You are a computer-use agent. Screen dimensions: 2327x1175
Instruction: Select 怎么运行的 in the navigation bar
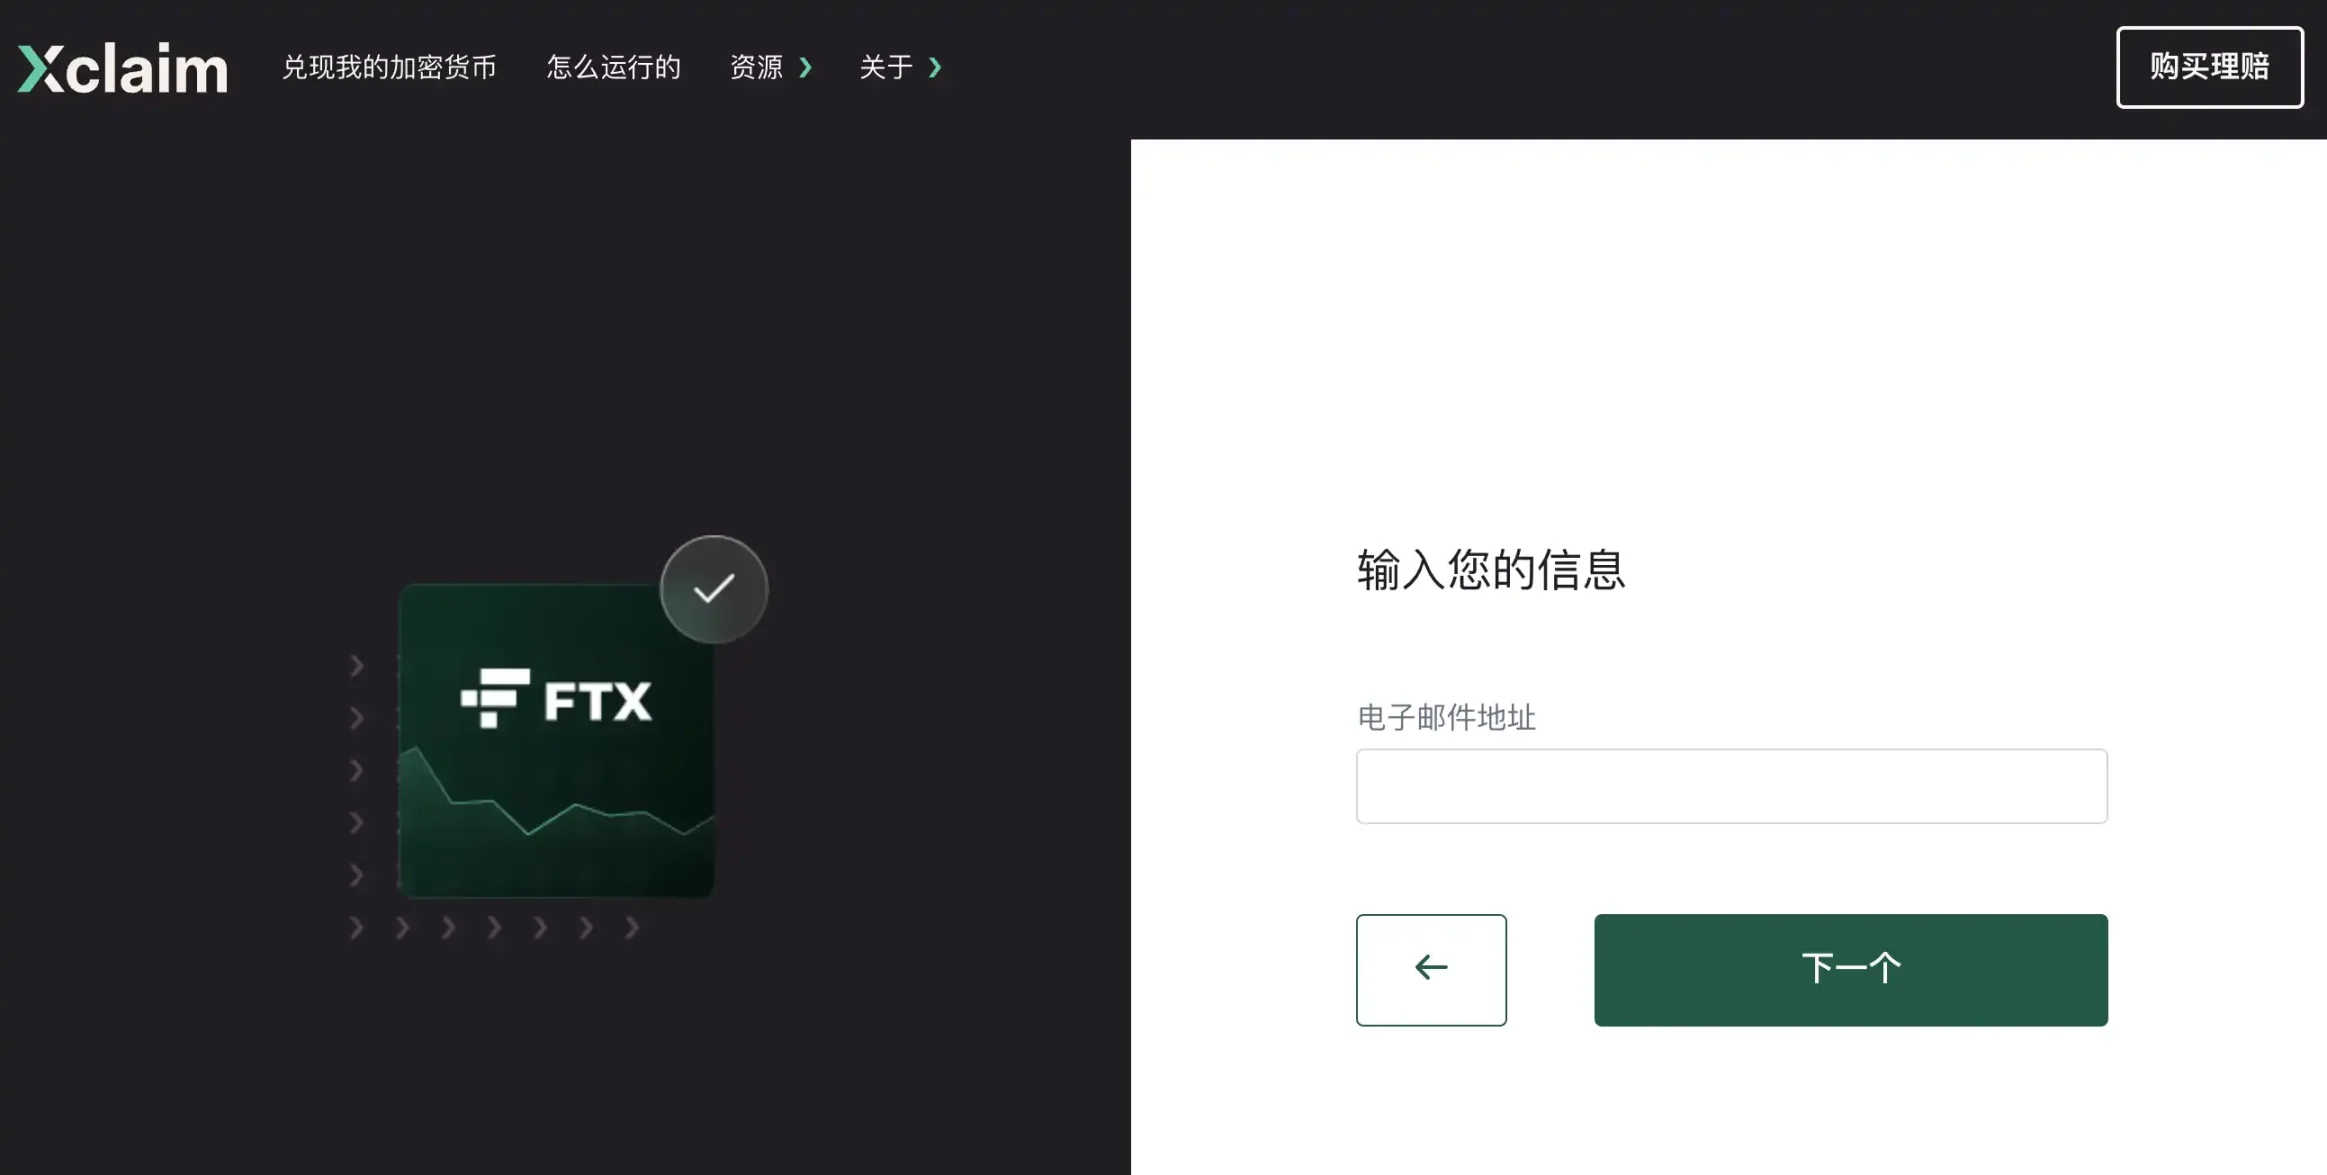click(x=613, y=66)
